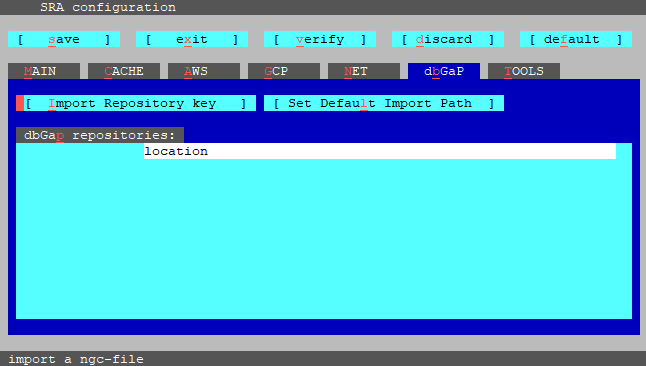This screenshot has height=366, width=646.
Task: Click Set Default Import Path button
Action: pyautogui.click(x=384, y=103)
